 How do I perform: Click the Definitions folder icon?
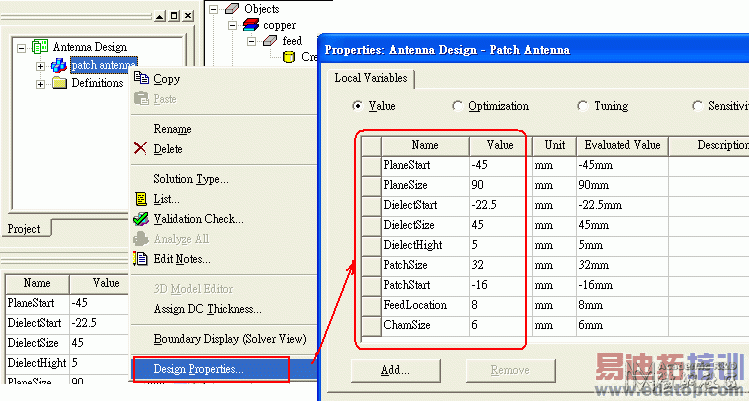point(59,83)
